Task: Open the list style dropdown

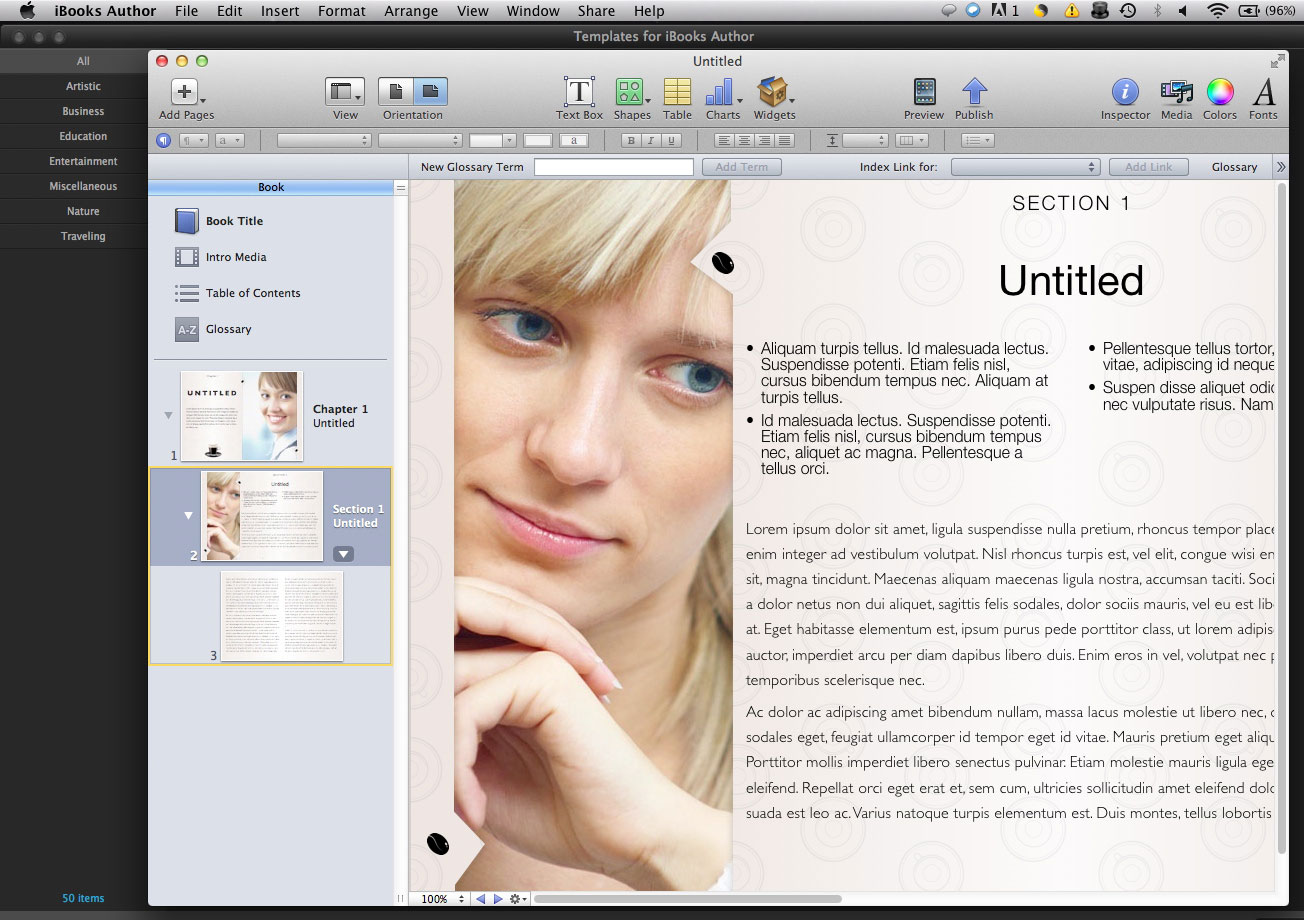Action: click(x=977, y=141)
